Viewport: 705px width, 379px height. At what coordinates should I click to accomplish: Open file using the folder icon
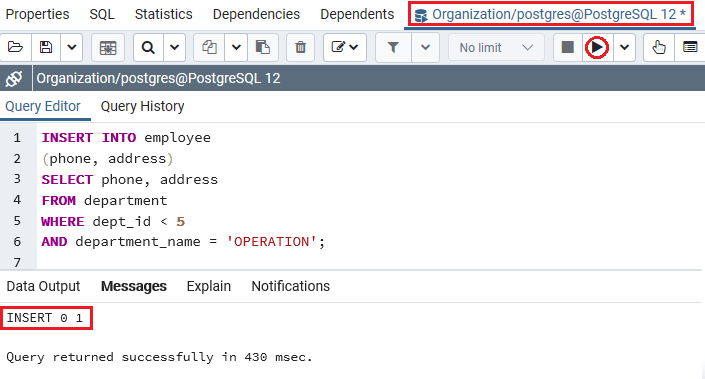click(x=15, y=47)
